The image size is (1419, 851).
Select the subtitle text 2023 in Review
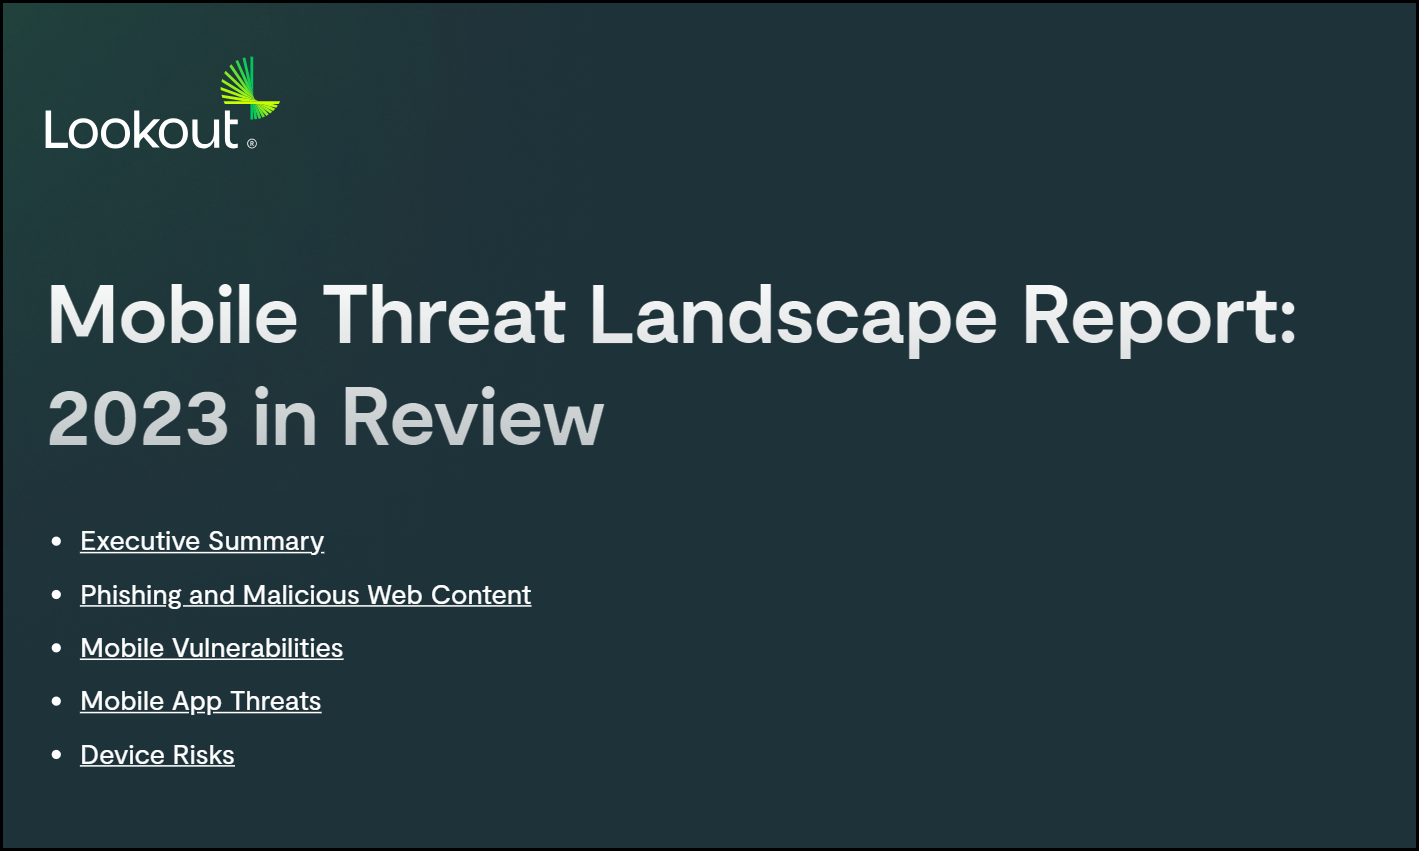click(x=324, y=417)
